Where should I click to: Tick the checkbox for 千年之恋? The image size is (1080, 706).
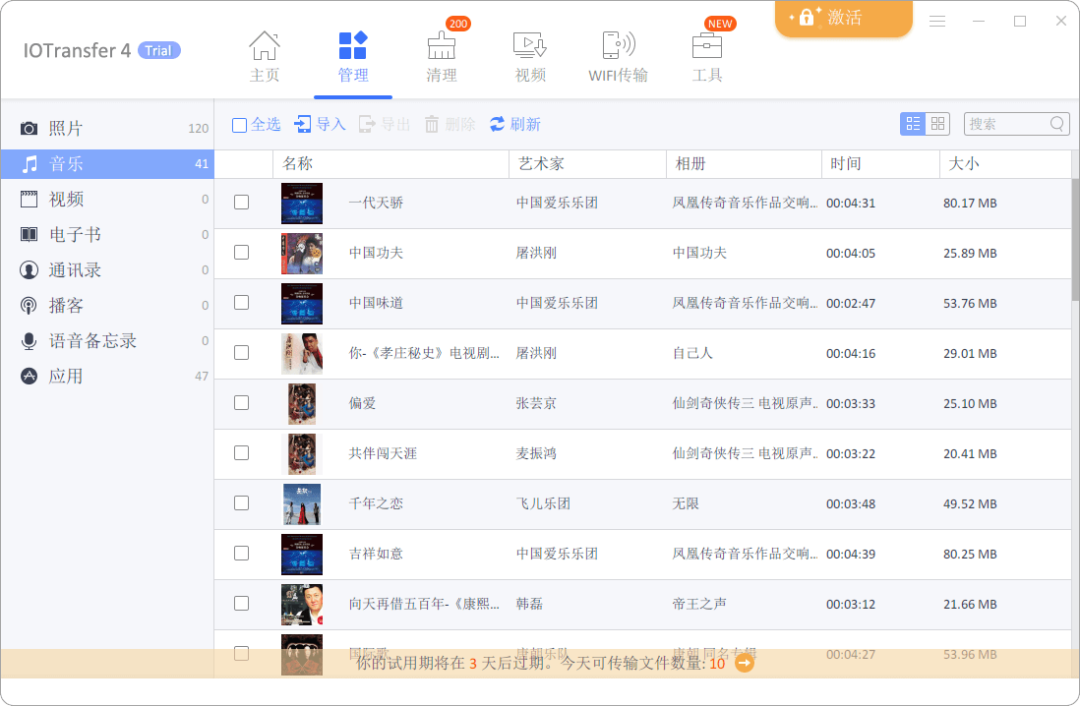(x=241, y=504)
